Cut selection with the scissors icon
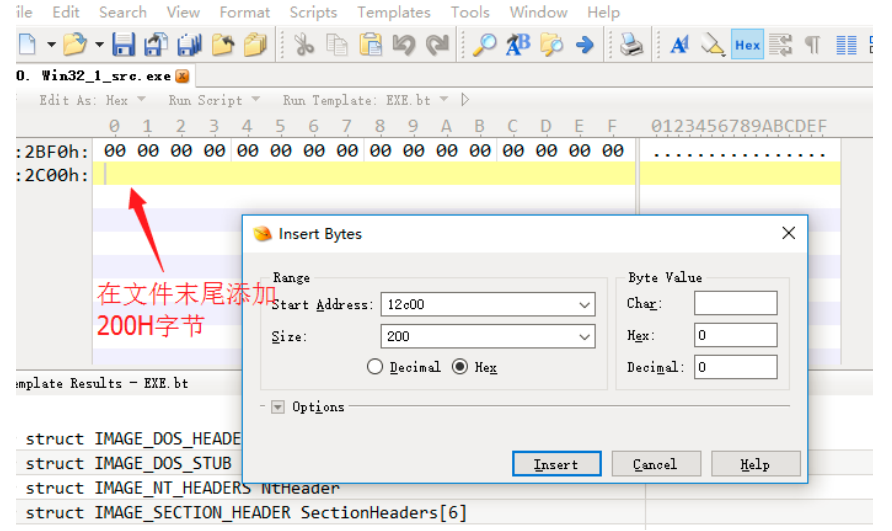The height and width of the screenshot is (531, 892). (304, 44)
